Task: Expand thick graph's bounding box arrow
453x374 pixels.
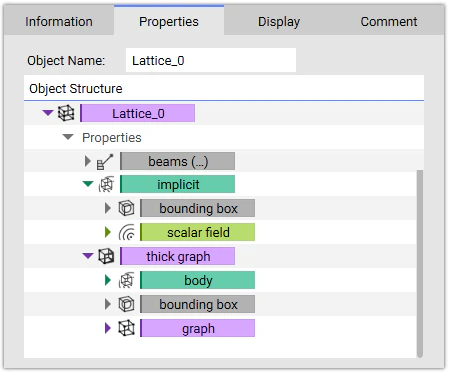Action: [108, 304]
